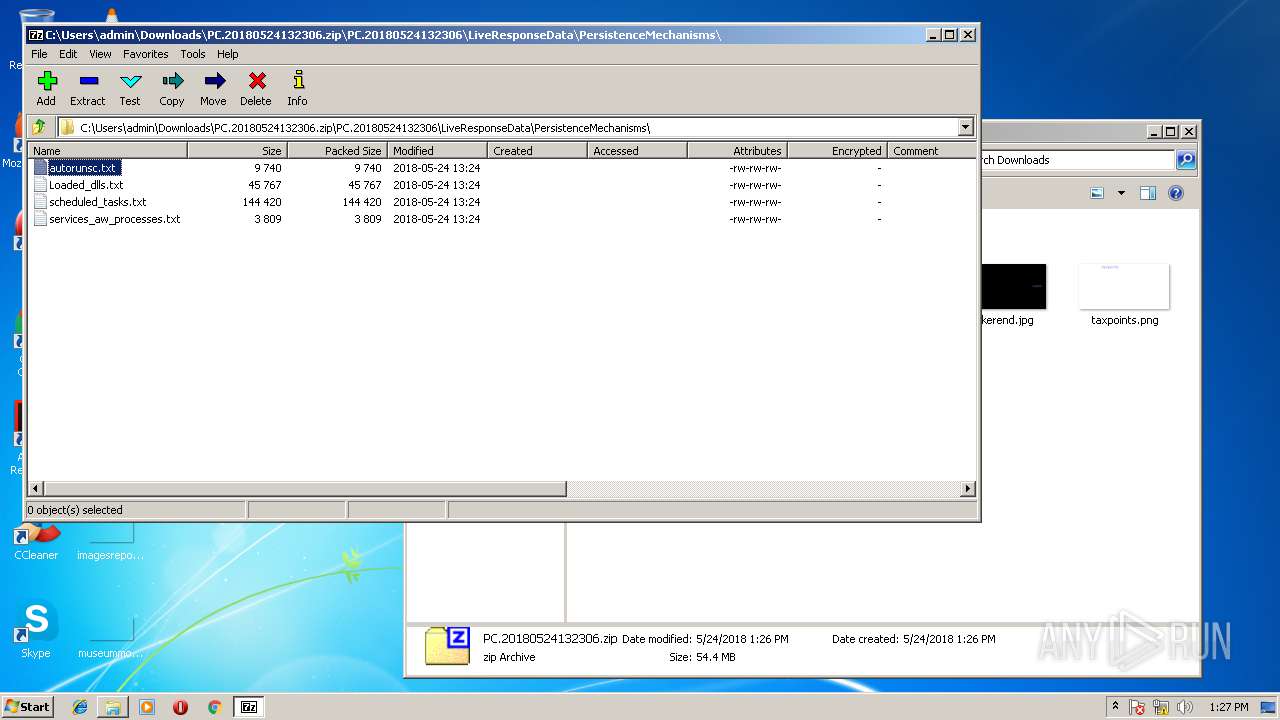Sort by the Encrypted column header
This screenshot has width=1280, height=720.
click(838, 151)
